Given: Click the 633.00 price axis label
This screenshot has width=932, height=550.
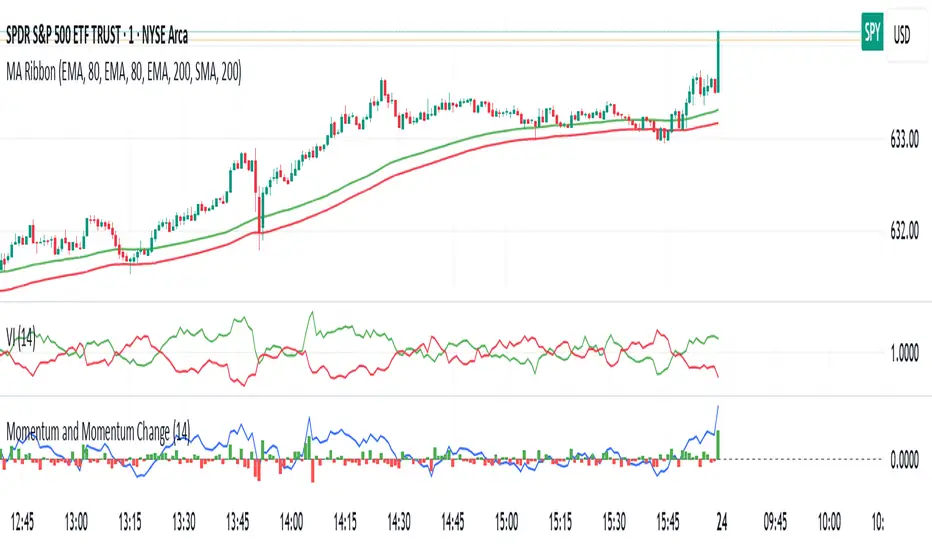Looking at the screenshot, I should 904,140.
